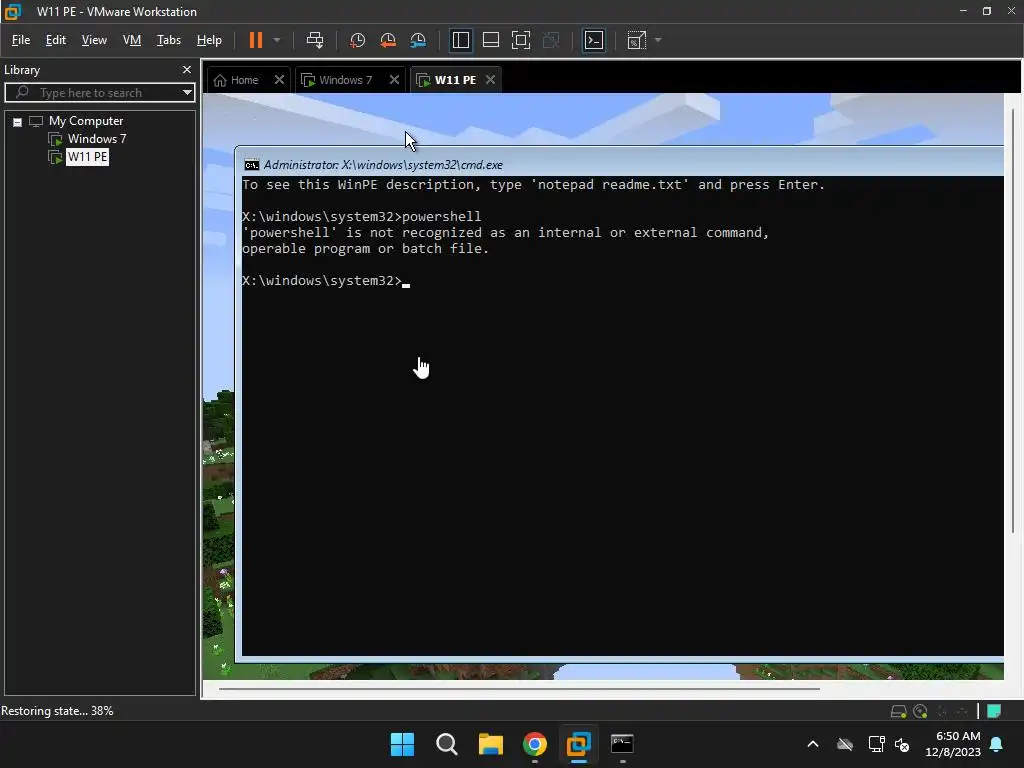Switch to the Windows 7 tab

click(338, 80)
